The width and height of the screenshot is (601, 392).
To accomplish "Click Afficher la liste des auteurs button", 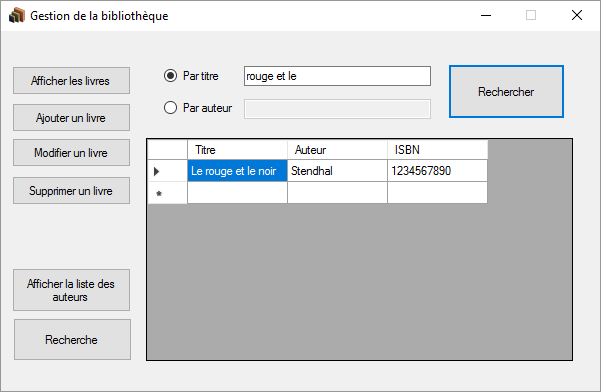I will click(x=71, y=290).
